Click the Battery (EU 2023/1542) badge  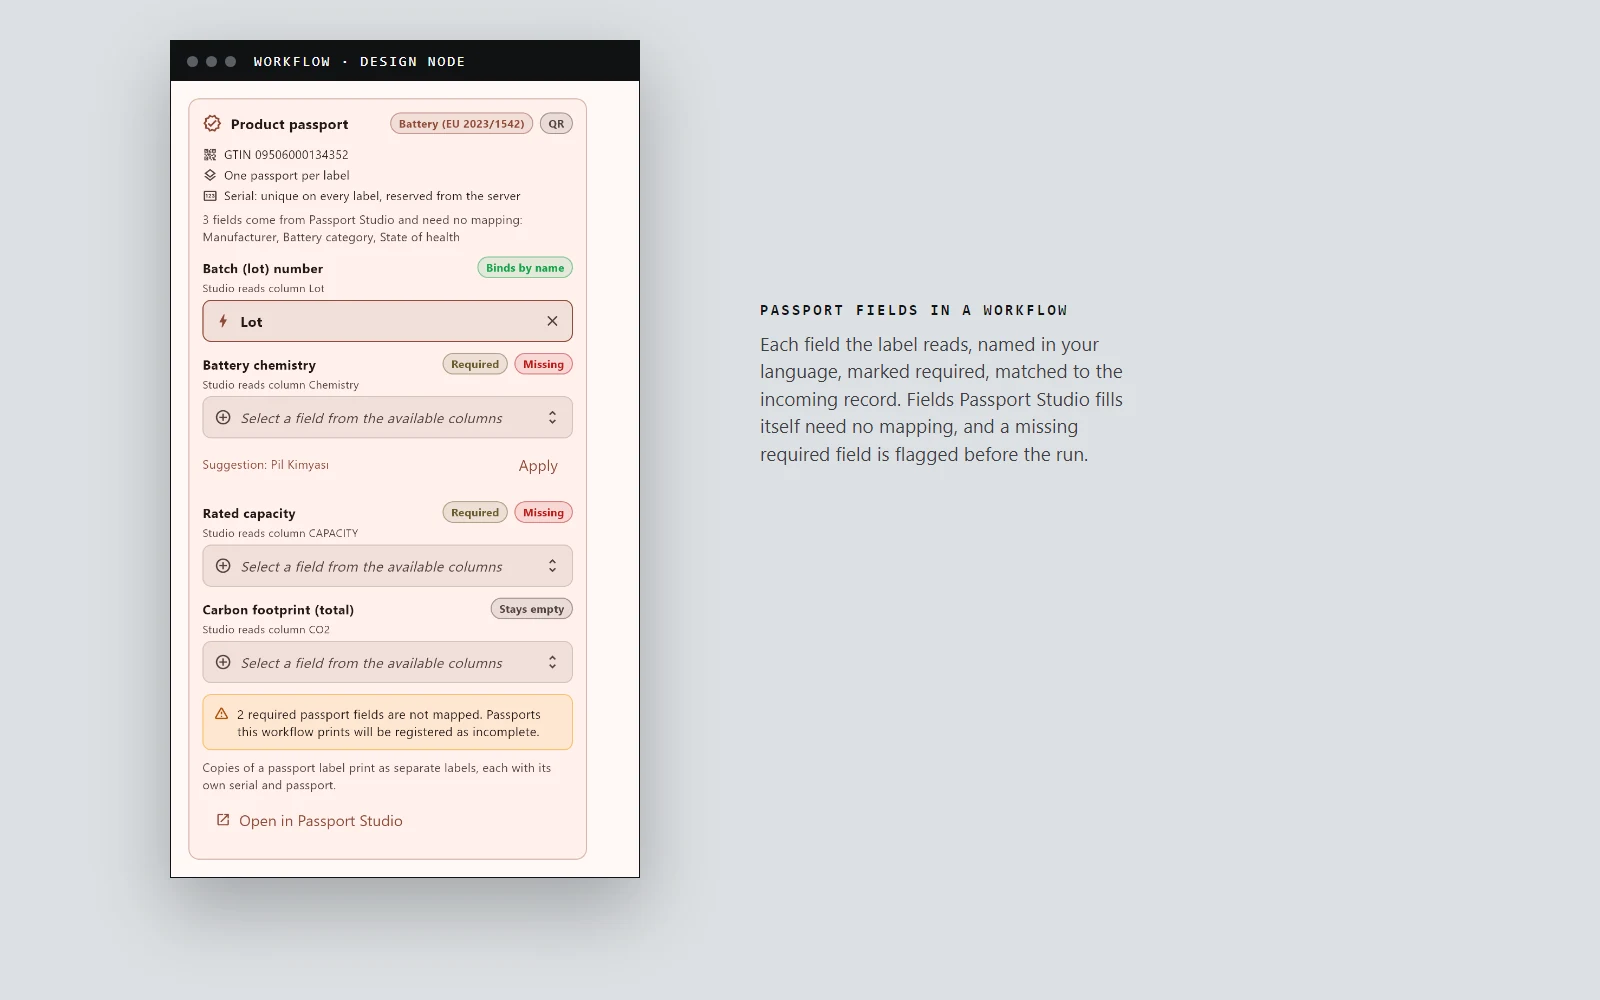tap(461, 124)
